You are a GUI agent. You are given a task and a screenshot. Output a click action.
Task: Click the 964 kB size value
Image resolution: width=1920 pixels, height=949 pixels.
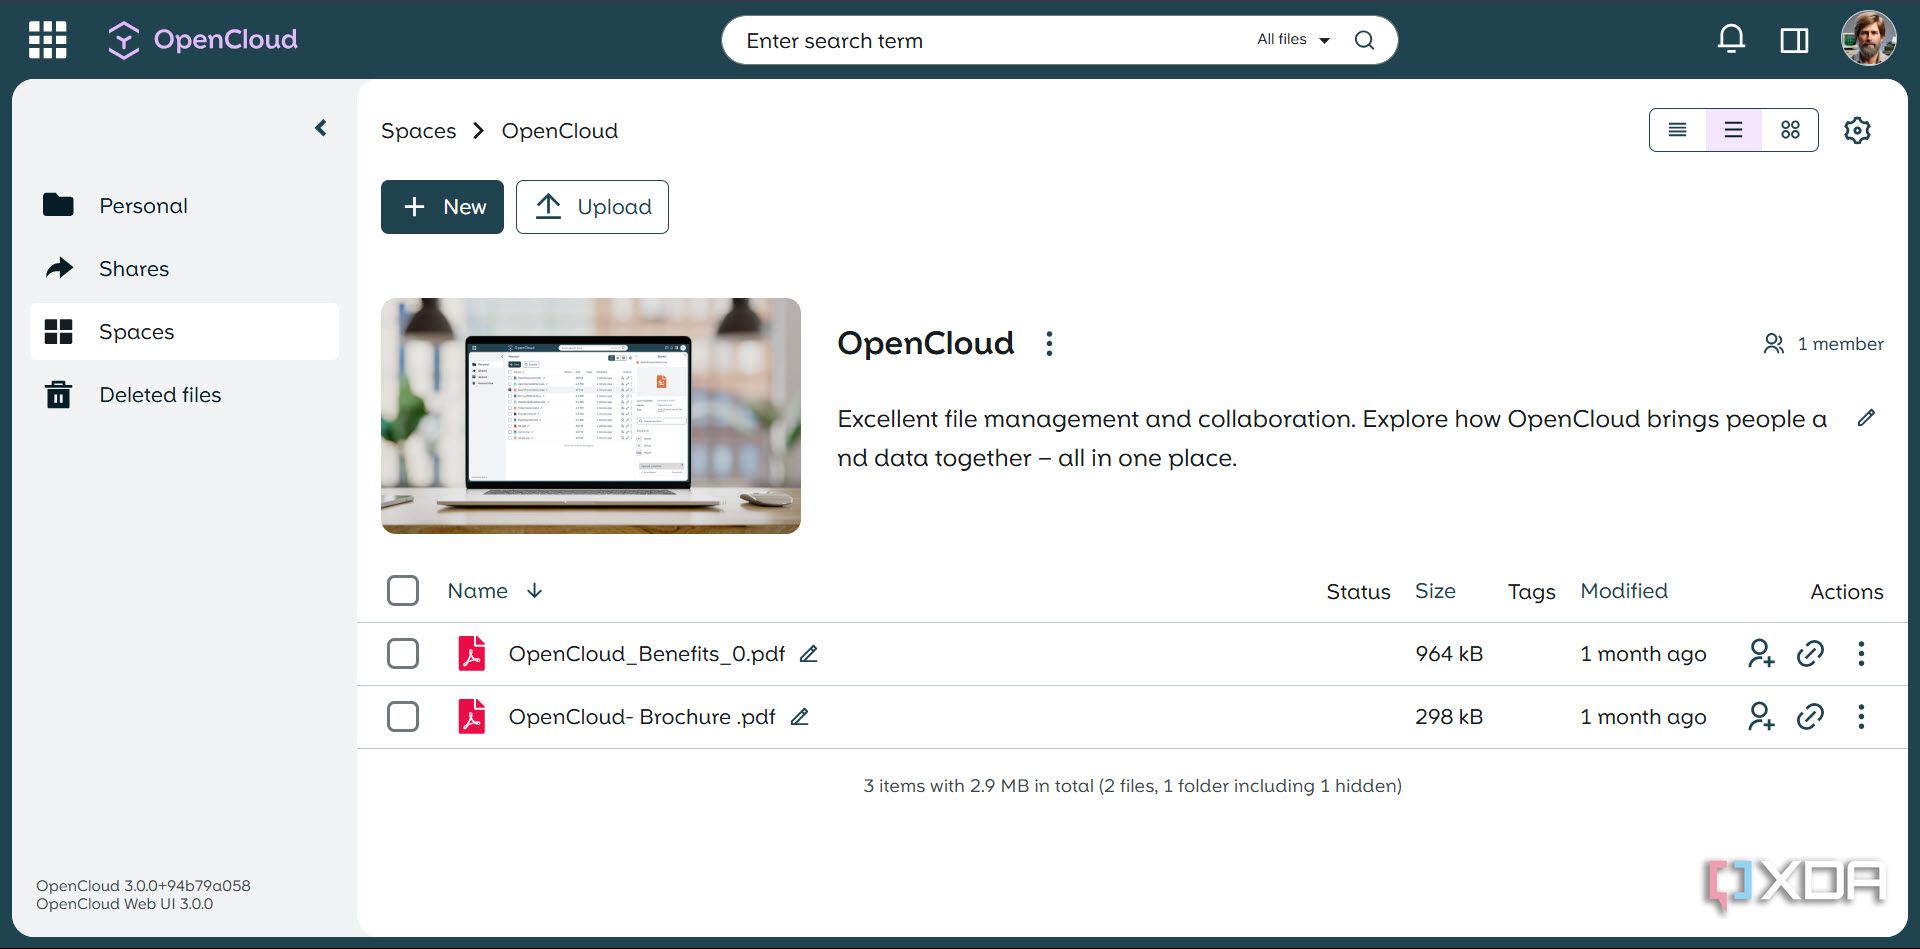pos(1449,654)
